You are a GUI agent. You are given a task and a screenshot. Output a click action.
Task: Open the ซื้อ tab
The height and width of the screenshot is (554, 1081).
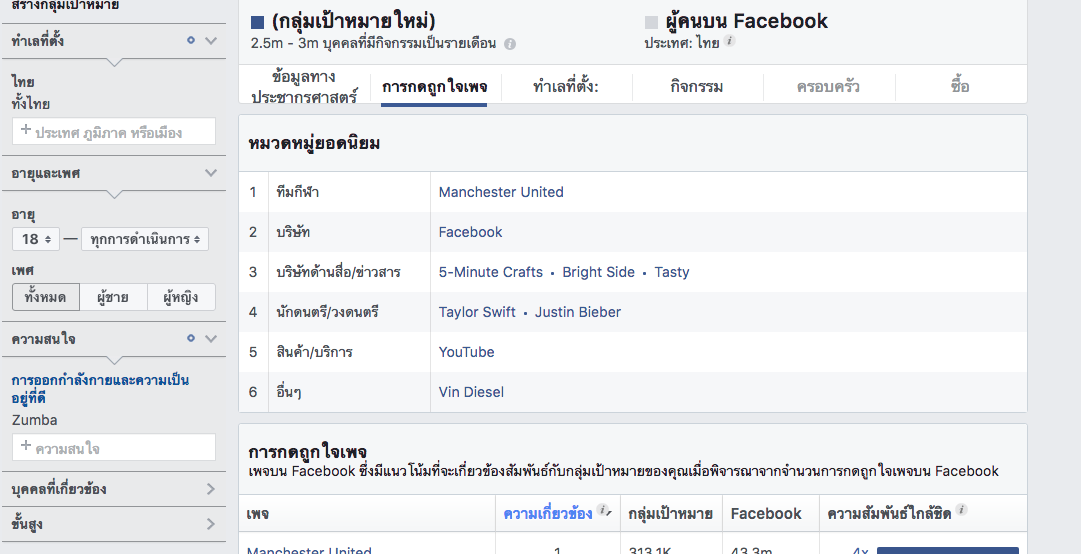(960, 87)
